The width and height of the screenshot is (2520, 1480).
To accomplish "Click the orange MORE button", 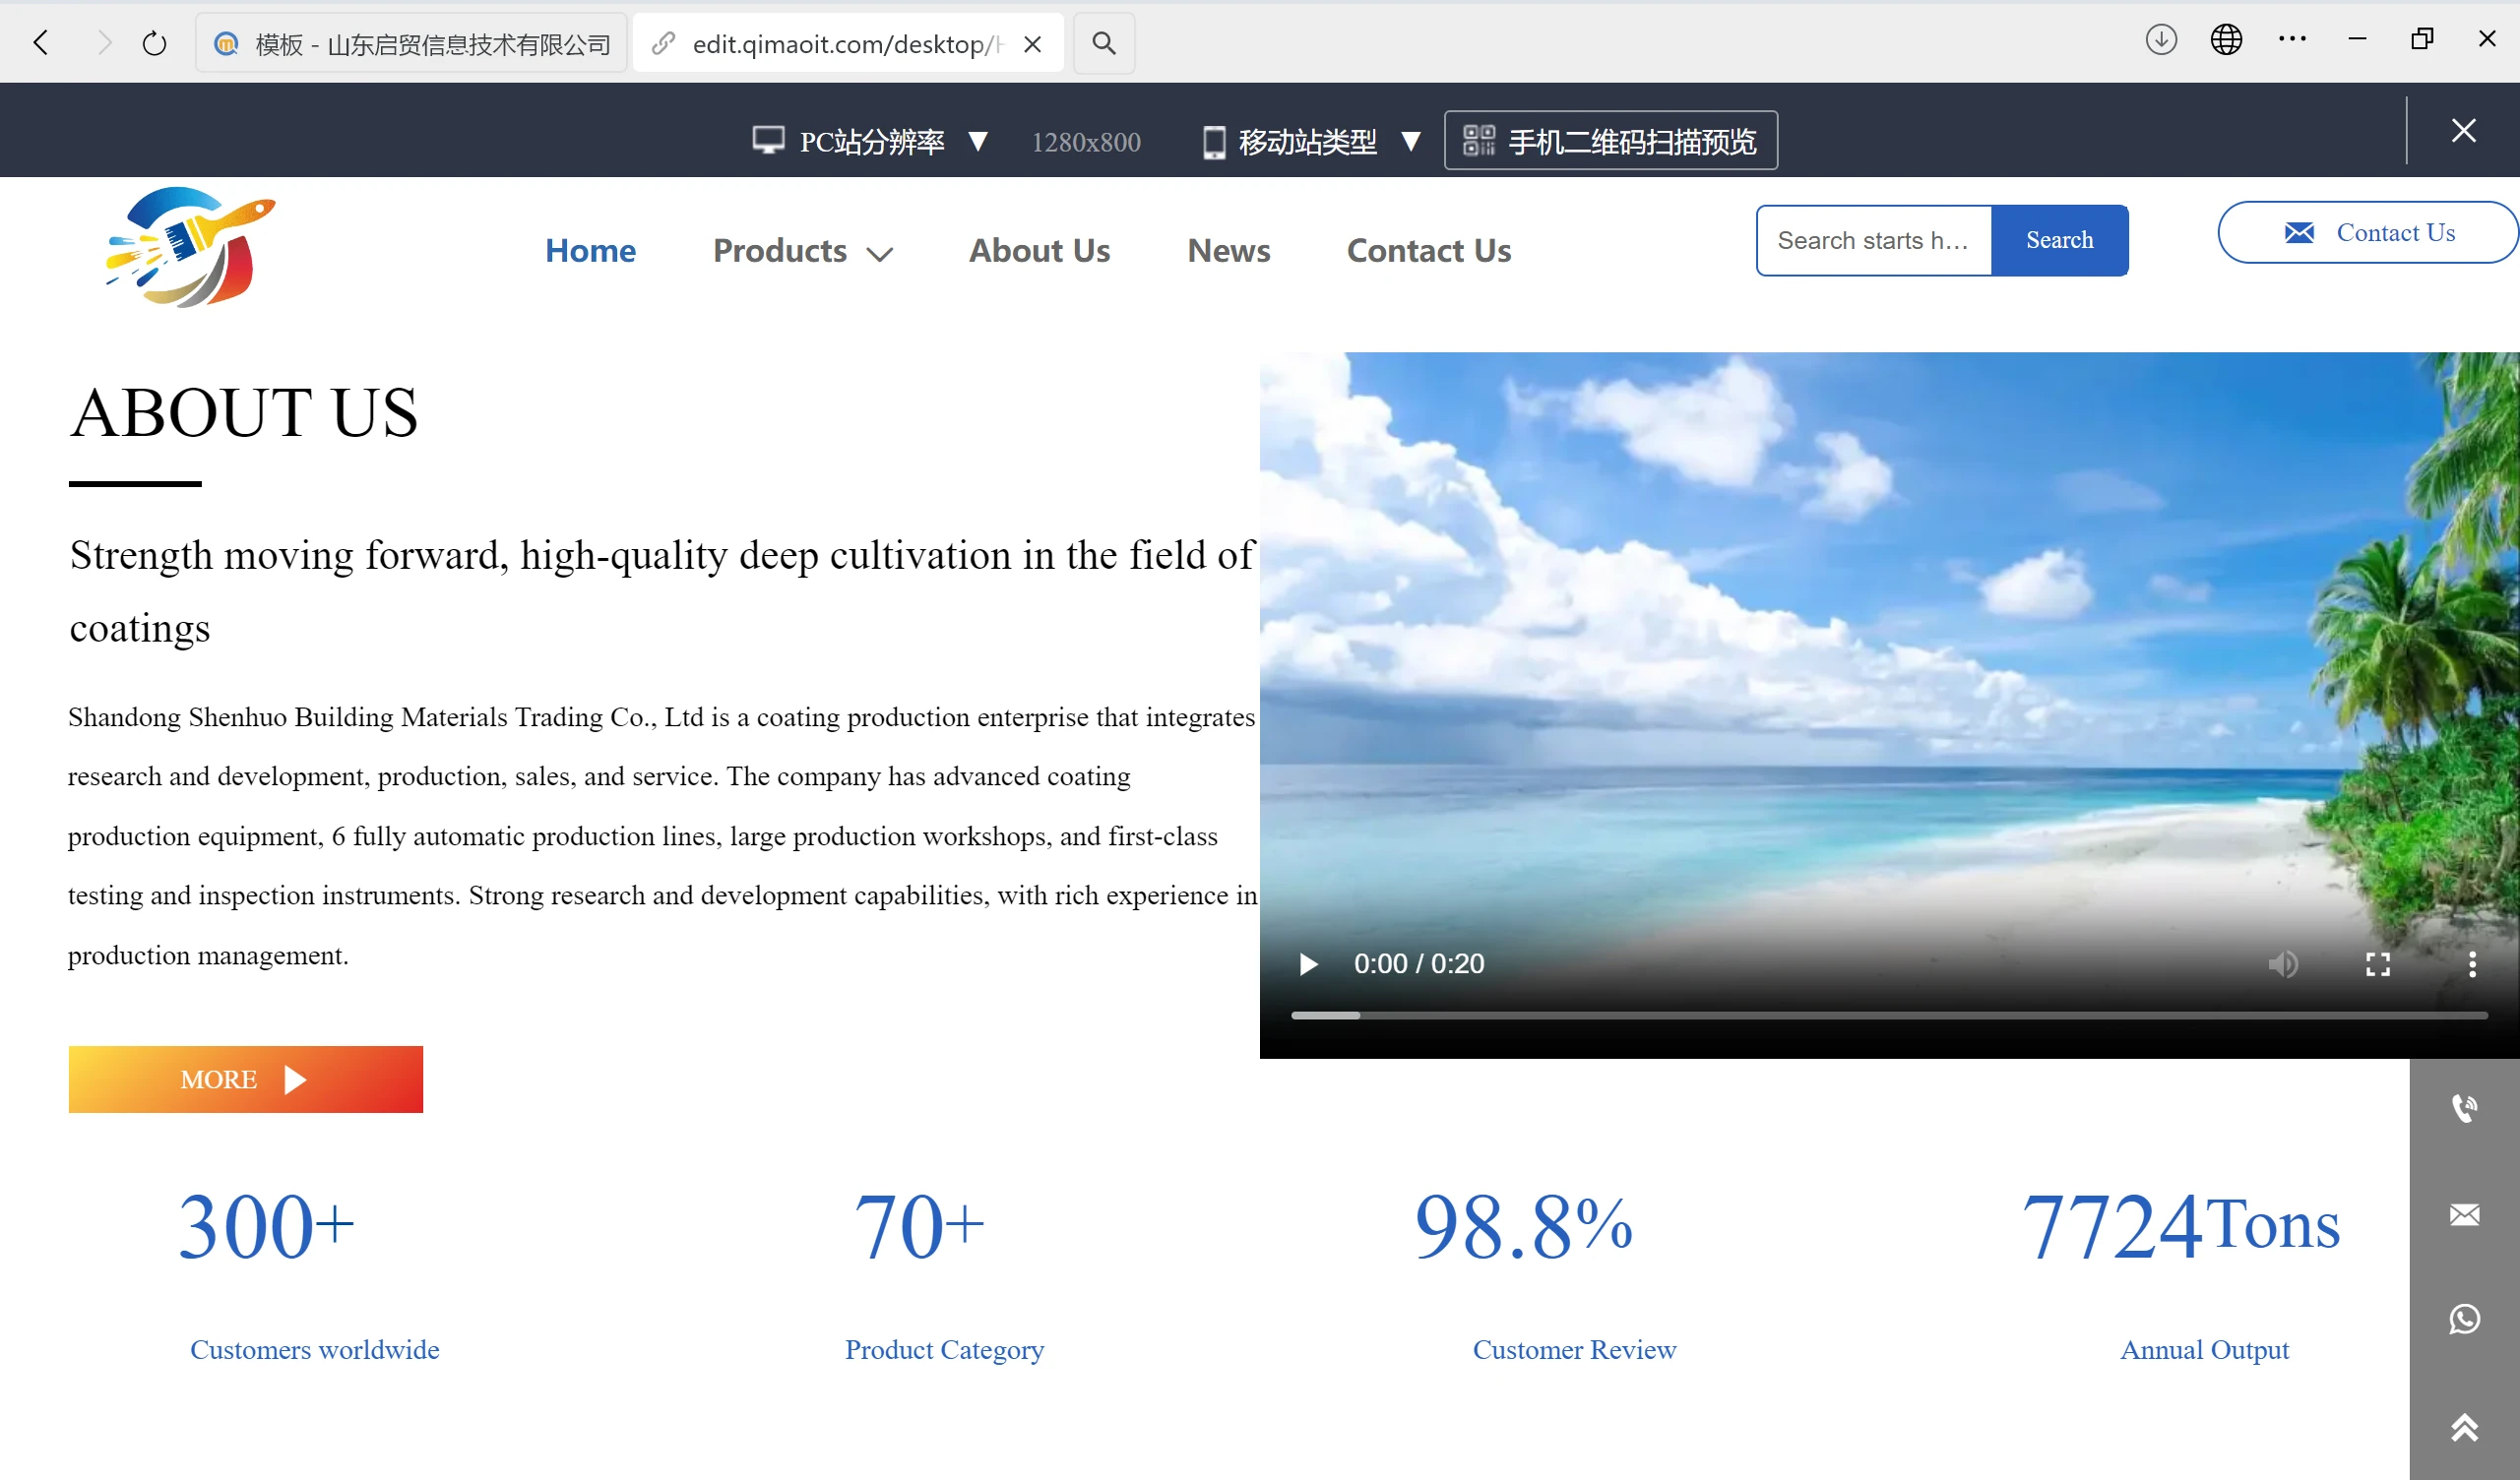I will pyautogui.click(x=246, y=1079).
